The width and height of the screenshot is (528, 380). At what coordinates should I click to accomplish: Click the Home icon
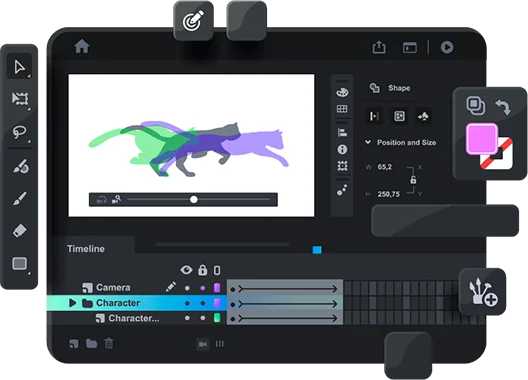coord(82,46)
